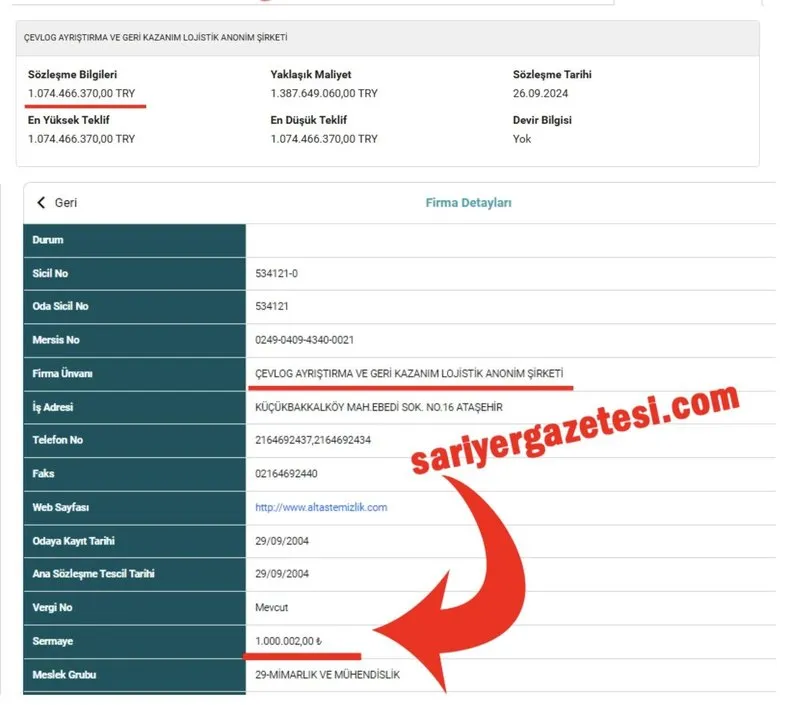Click the En Yüksek Teklif amount
This screenshot has height=705, width=800.
81,139
